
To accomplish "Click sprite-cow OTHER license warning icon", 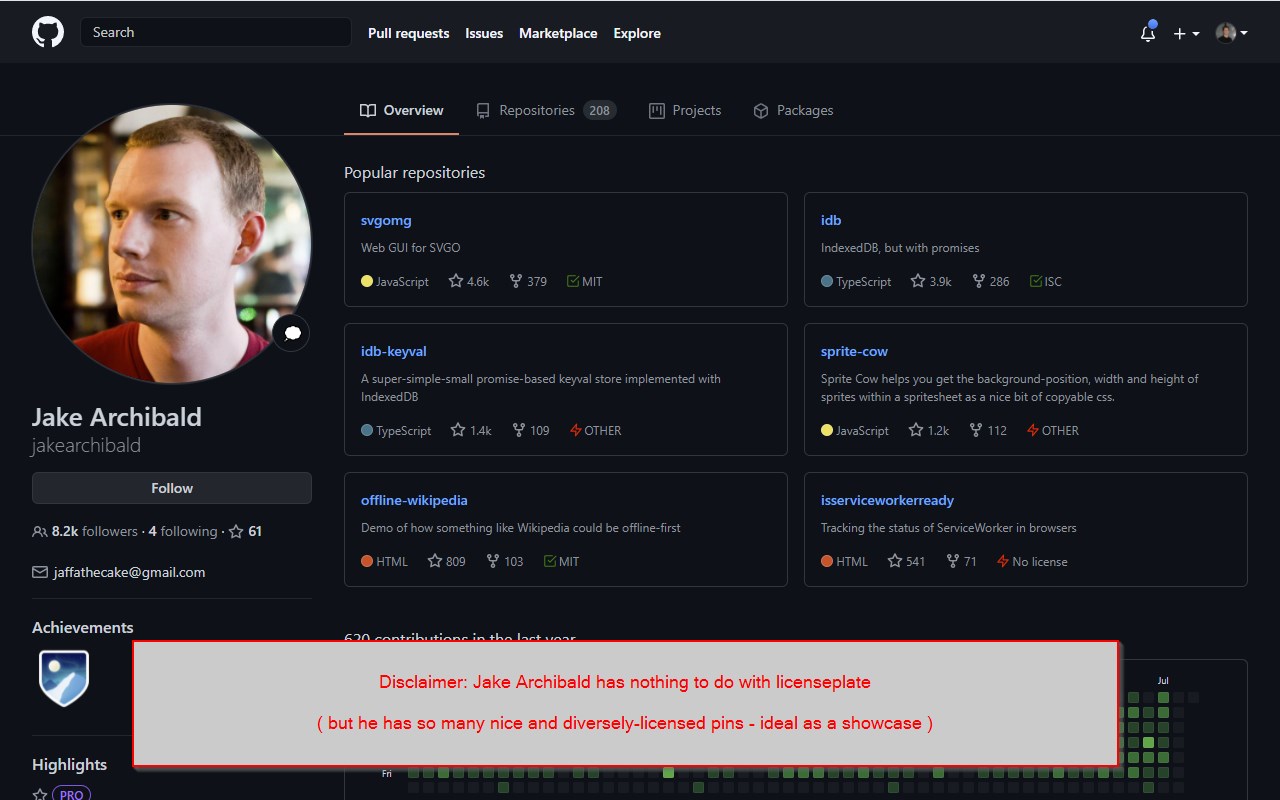I will point(1033,430).
